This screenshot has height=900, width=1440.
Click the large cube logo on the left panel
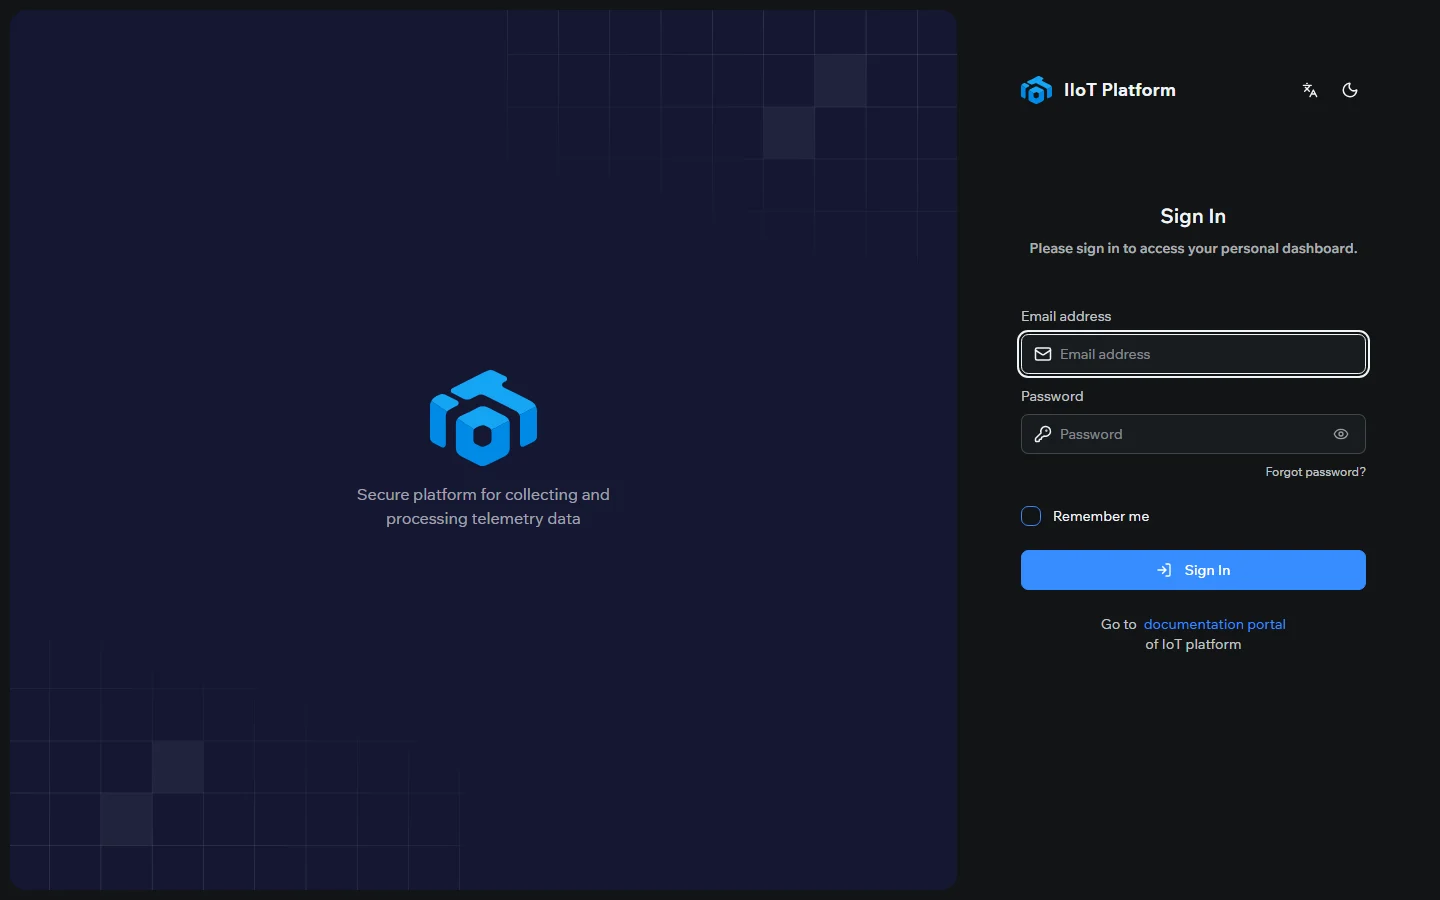click(x=484, y=418)
